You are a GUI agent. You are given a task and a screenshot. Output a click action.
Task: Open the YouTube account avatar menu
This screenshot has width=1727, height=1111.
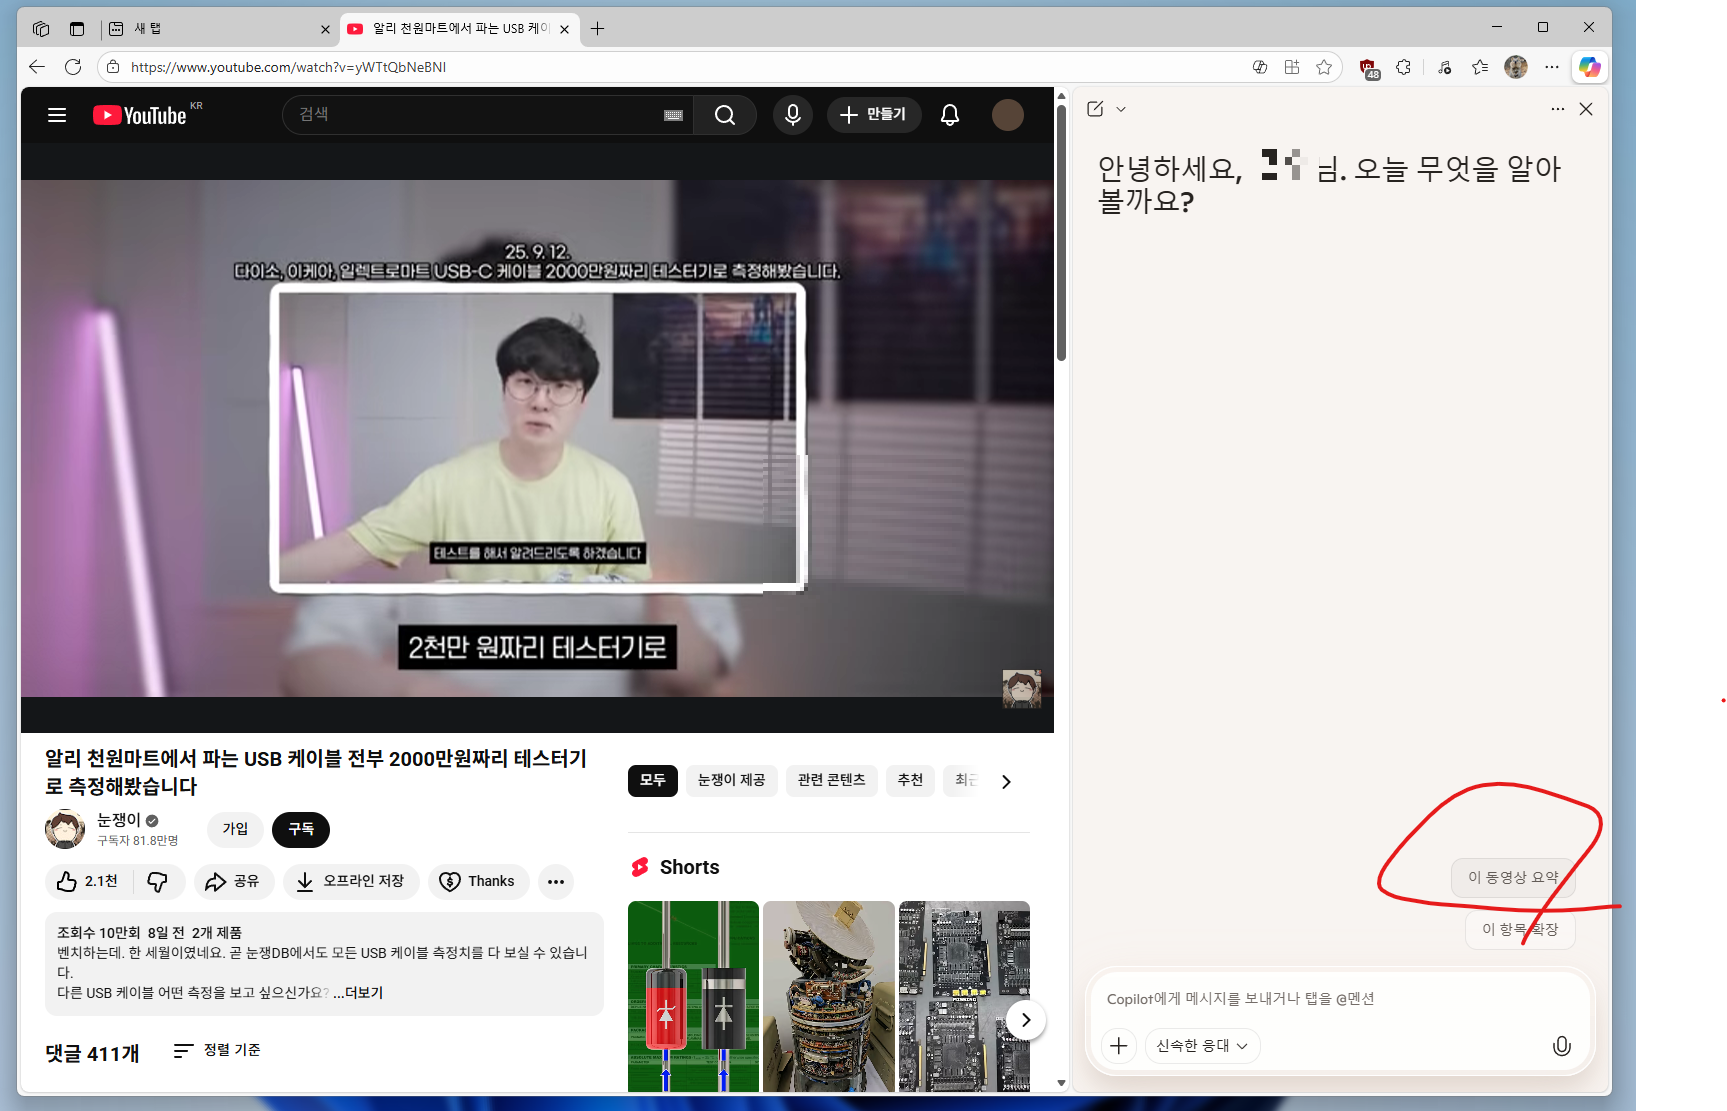point(1008,115)
